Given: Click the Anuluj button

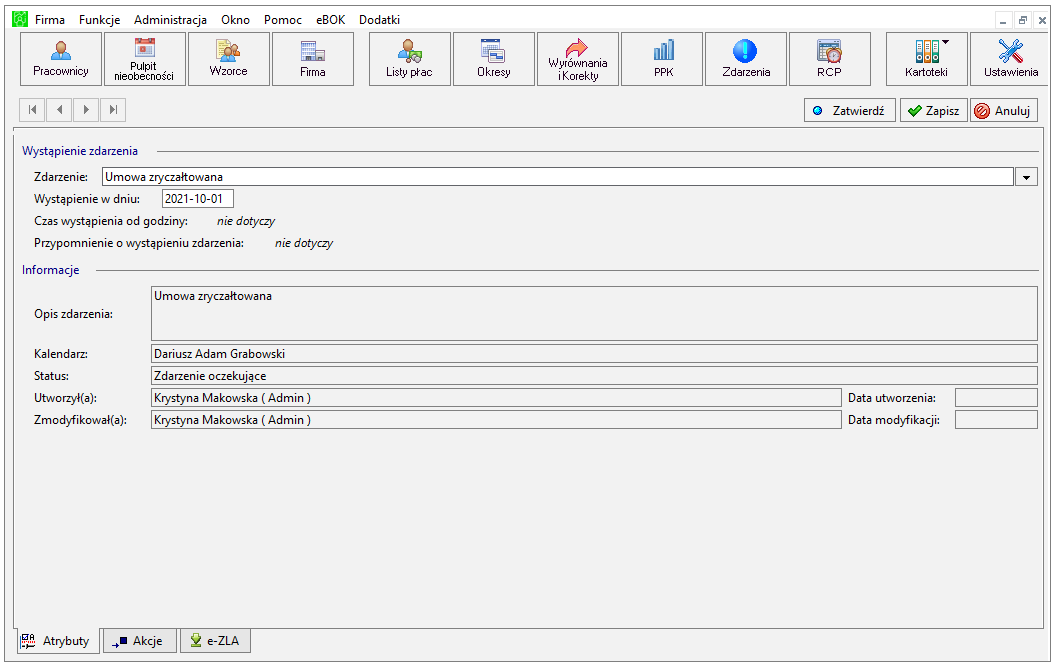Looking at the screenshot, I should pyautogui.click(x=1004, y=110).
